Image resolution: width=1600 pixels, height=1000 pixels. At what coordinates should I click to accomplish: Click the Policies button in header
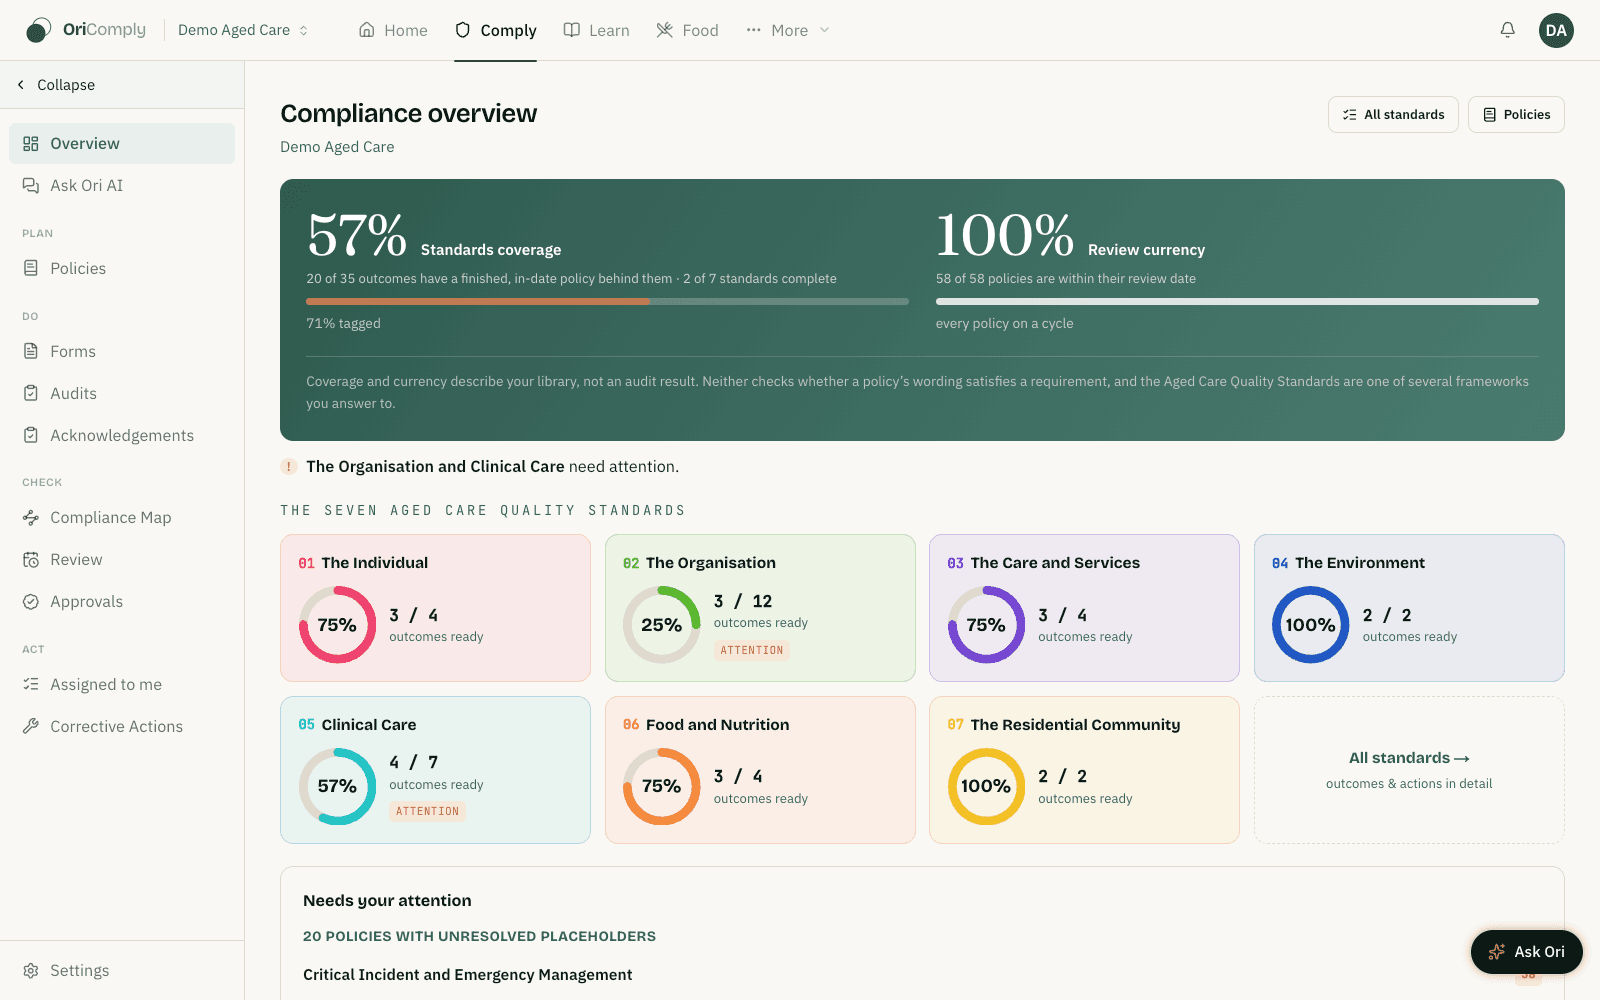1516,115
